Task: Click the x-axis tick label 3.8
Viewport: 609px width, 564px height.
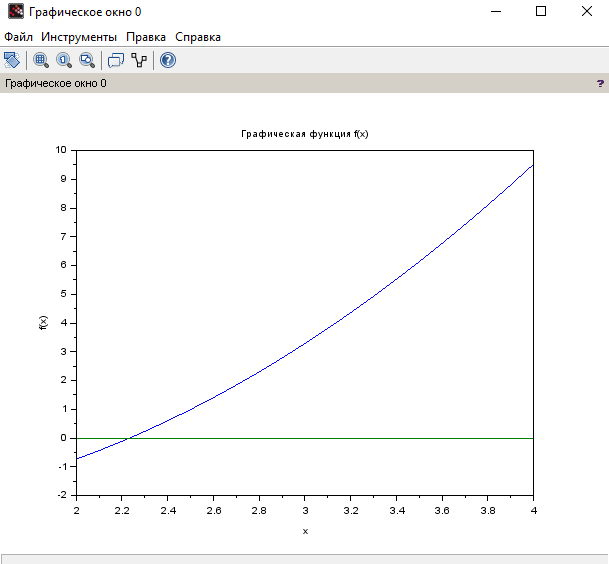Action: pyautogui.click(x=488, y=510)
